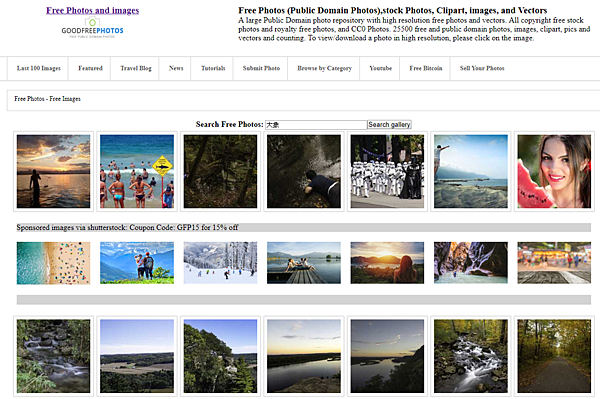Viewport: 600px width, 399px height.
Task: Open the Free Photos and images link
Action: tap(92, 10)
